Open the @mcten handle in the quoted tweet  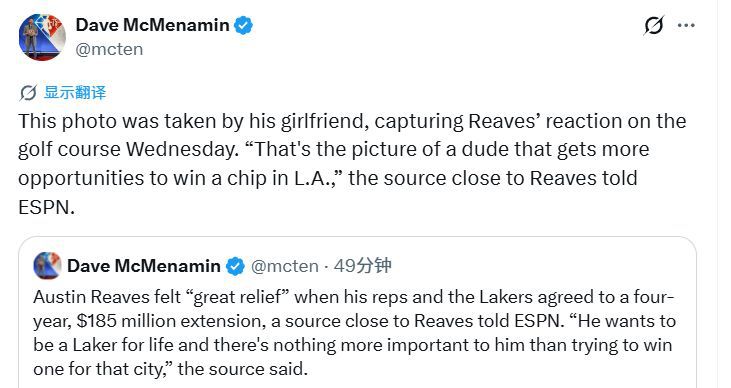point(285,266)
